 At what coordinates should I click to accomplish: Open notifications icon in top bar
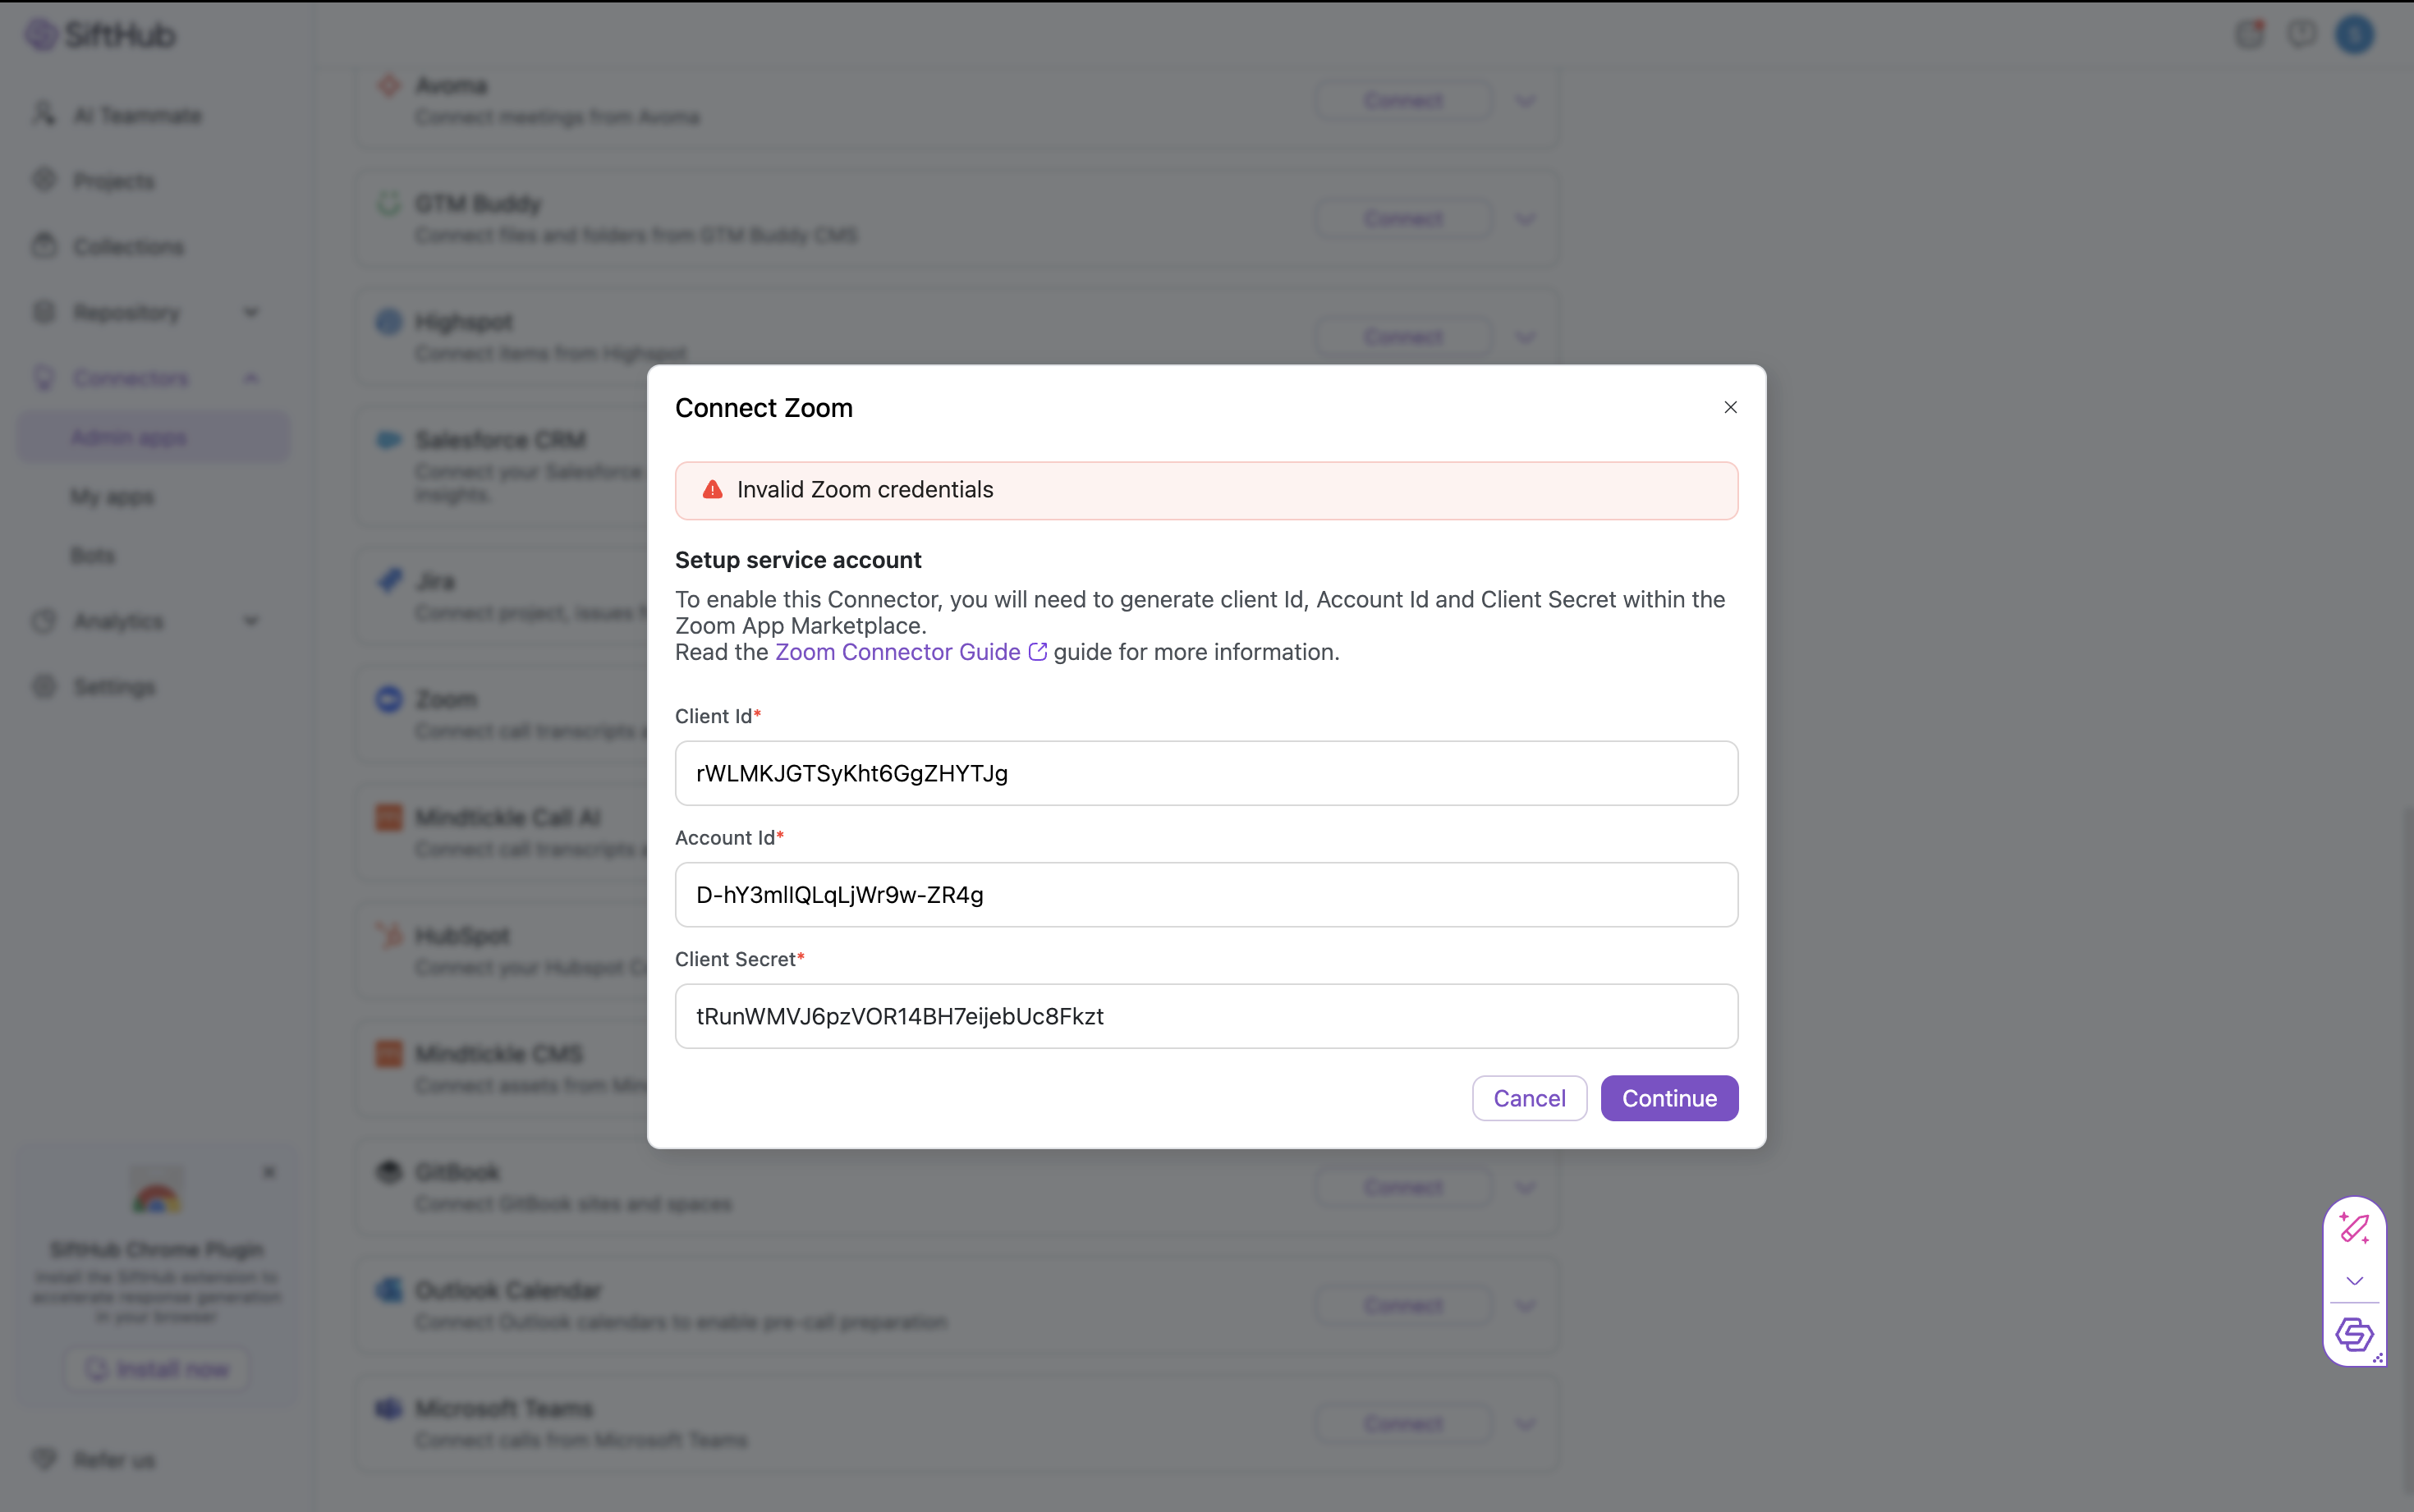pyautogui.click(x=2249, y=34)
